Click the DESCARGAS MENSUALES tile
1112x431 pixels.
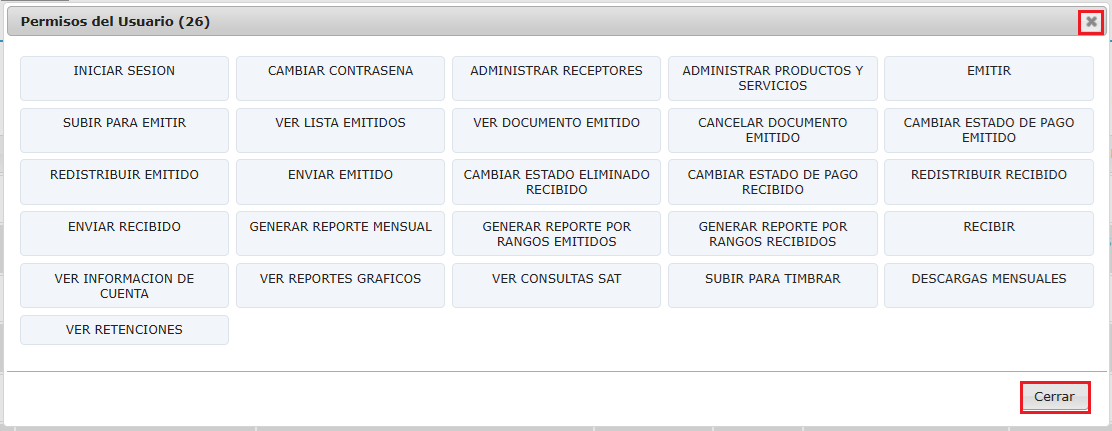[x=989, y=285]
